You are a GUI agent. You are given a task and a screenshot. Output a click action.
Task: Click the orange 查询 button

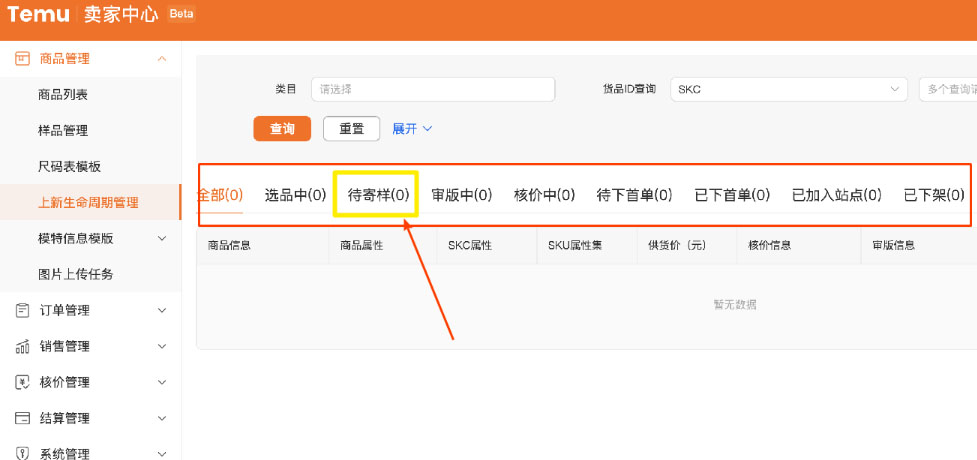[282, 128]
